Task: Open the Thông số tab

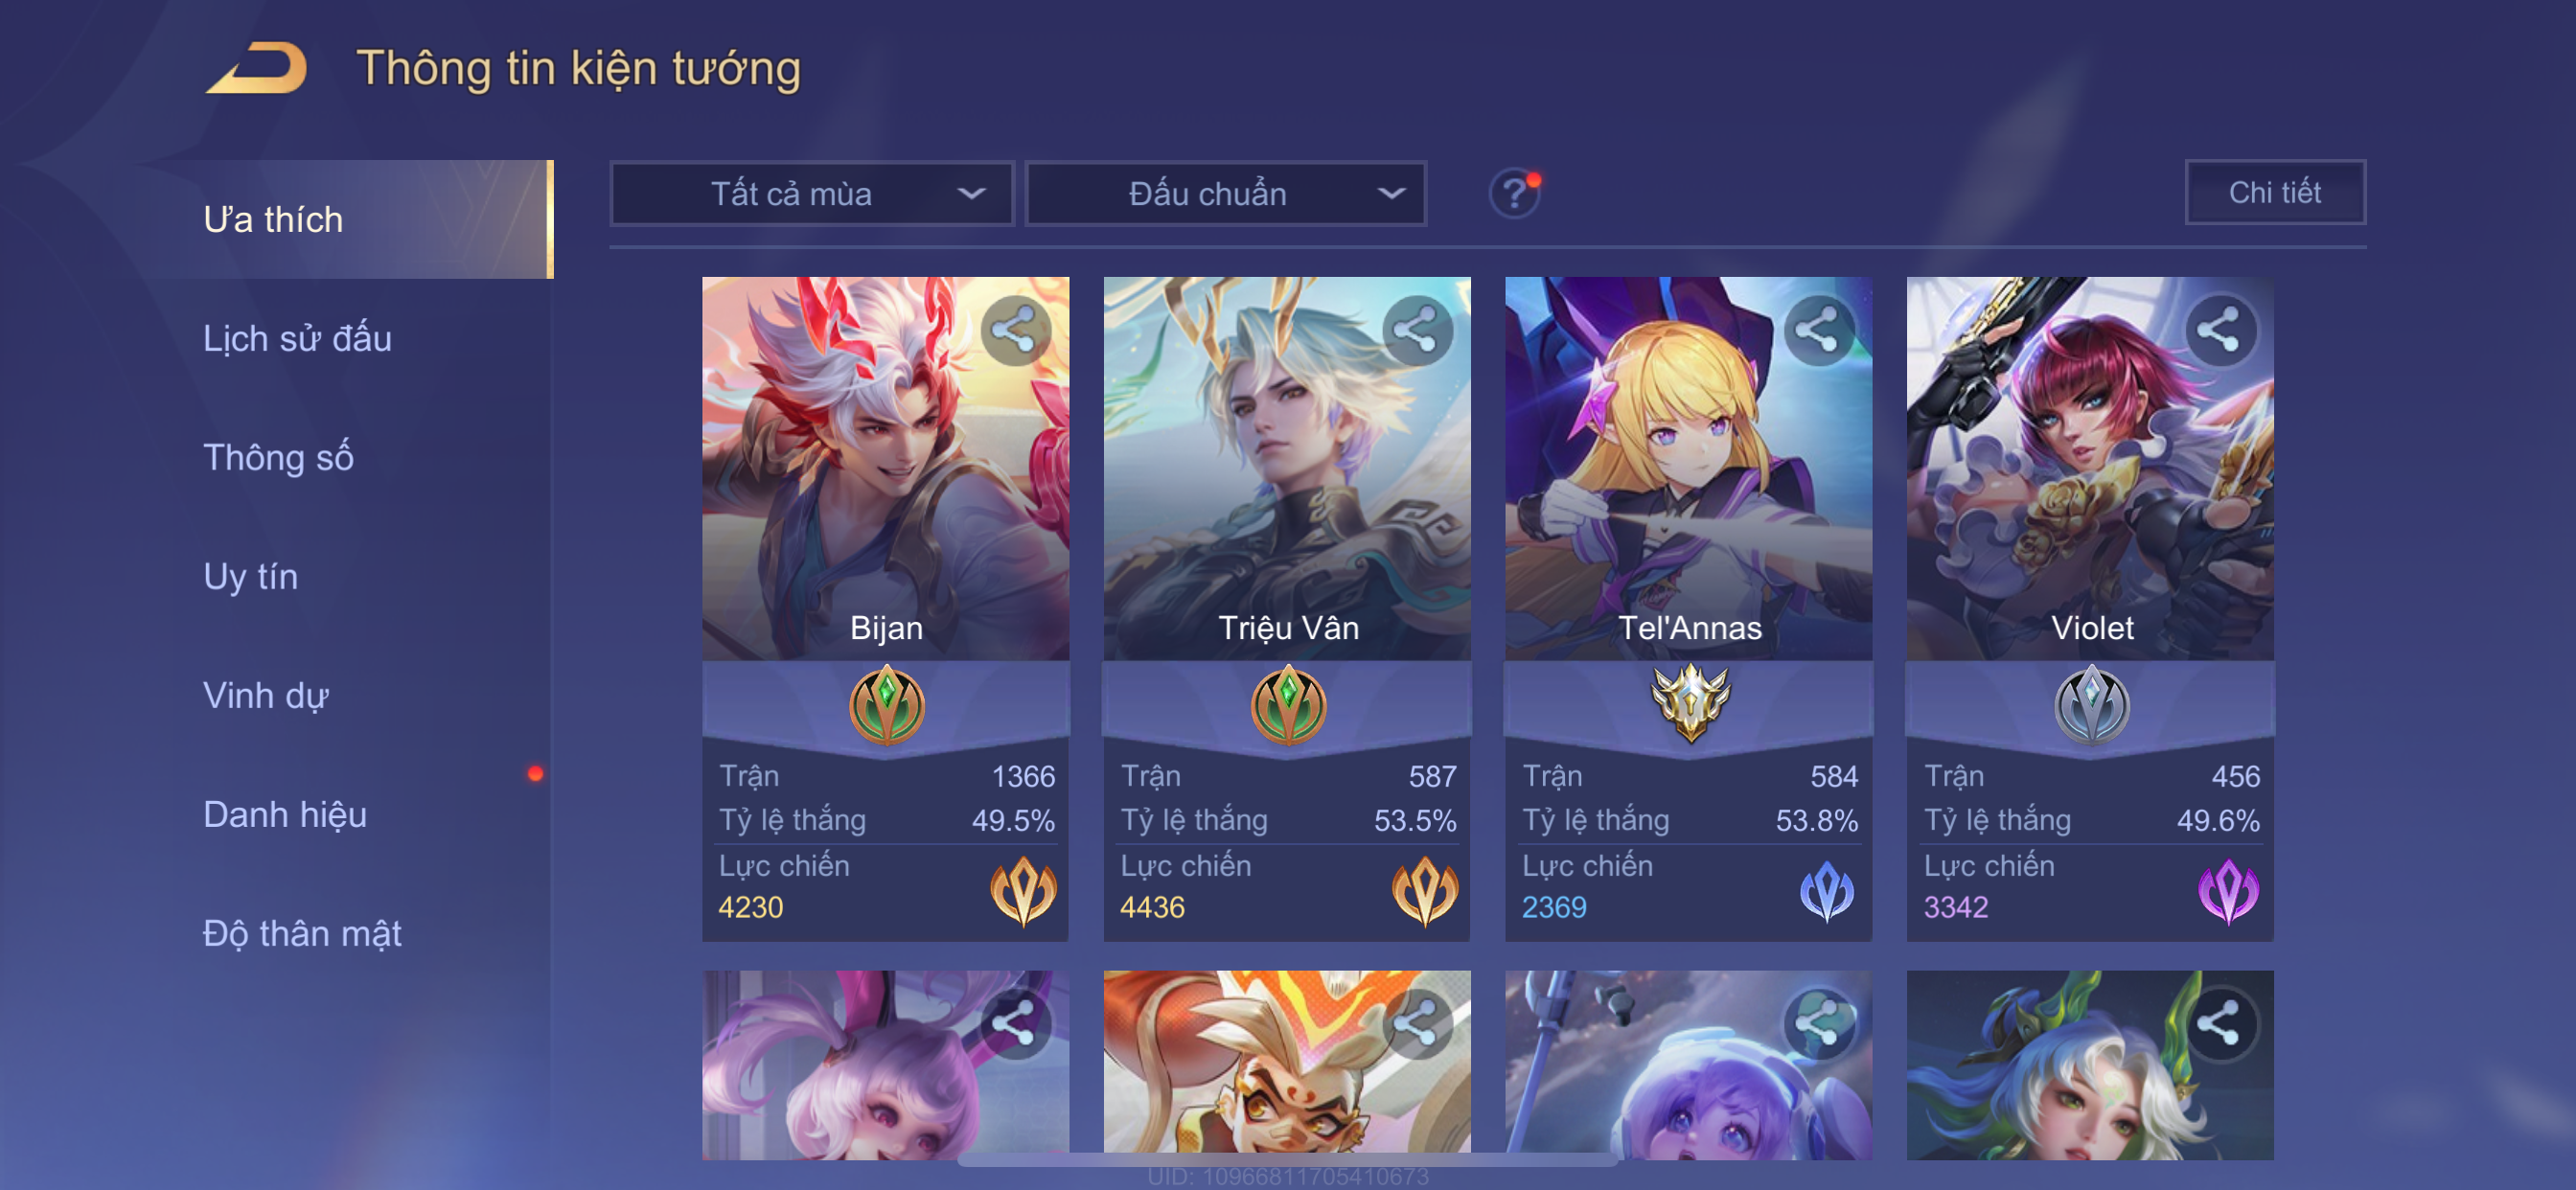Action: click(x=278, y=457)
